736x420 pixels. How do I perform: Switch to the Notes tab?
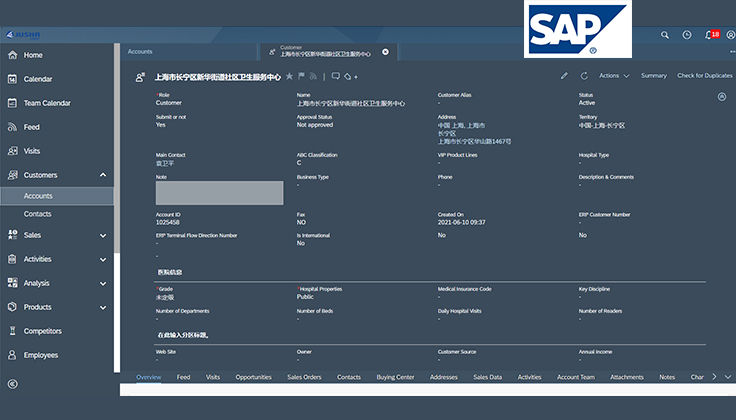point(667,377)
